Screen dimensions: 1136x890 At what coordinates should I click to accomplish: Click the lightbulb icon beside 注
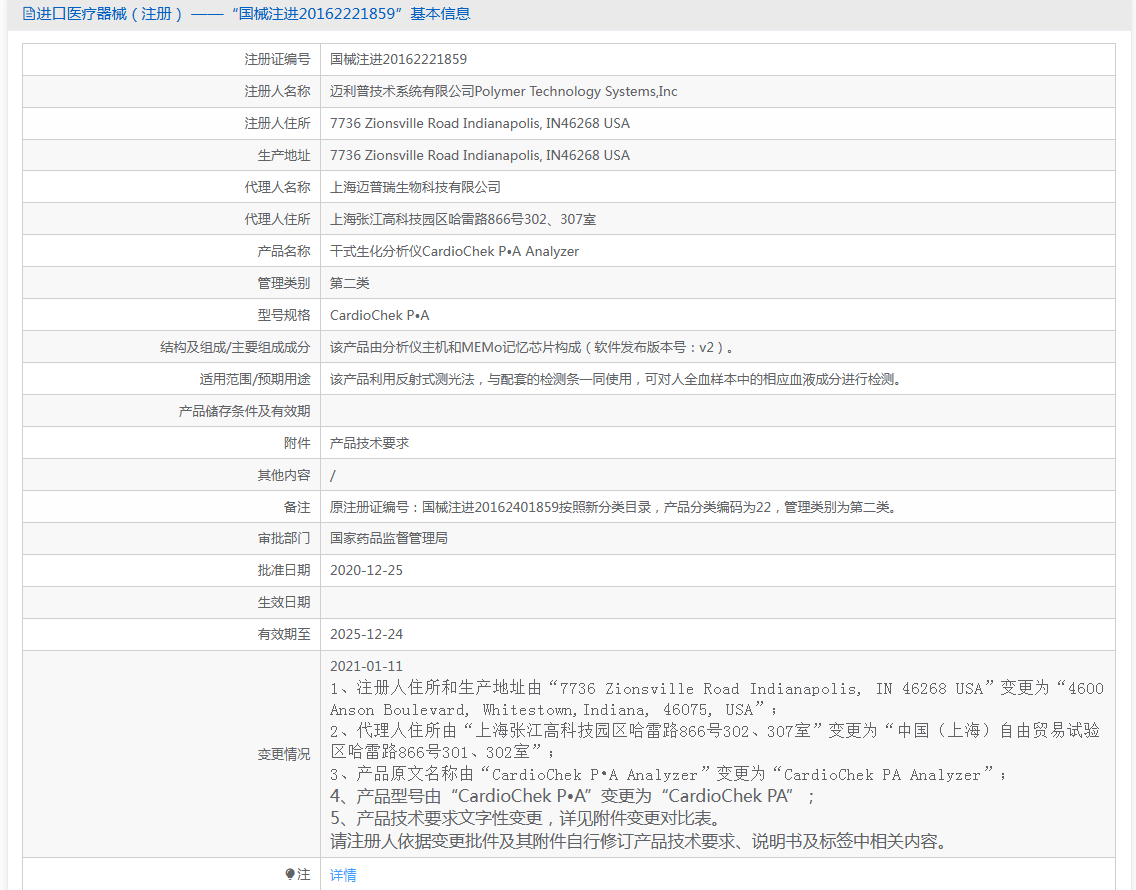click(290, 874)
